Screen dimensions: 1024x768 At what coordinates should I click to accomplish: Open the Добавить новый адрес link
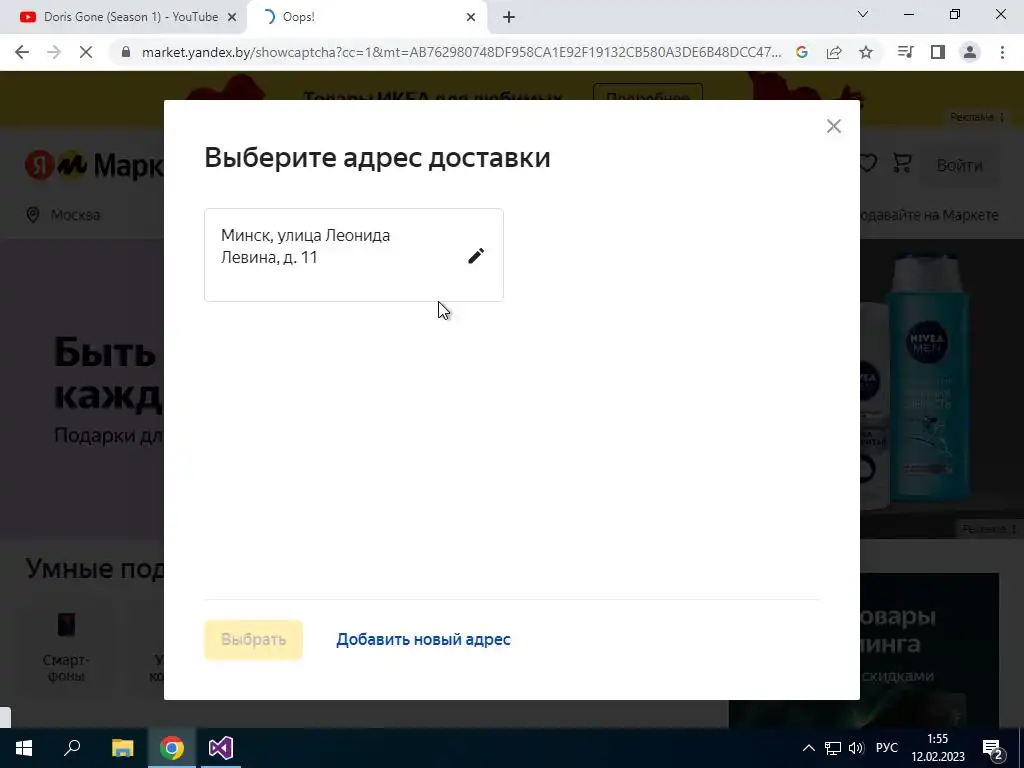click(x=423, y=639)
